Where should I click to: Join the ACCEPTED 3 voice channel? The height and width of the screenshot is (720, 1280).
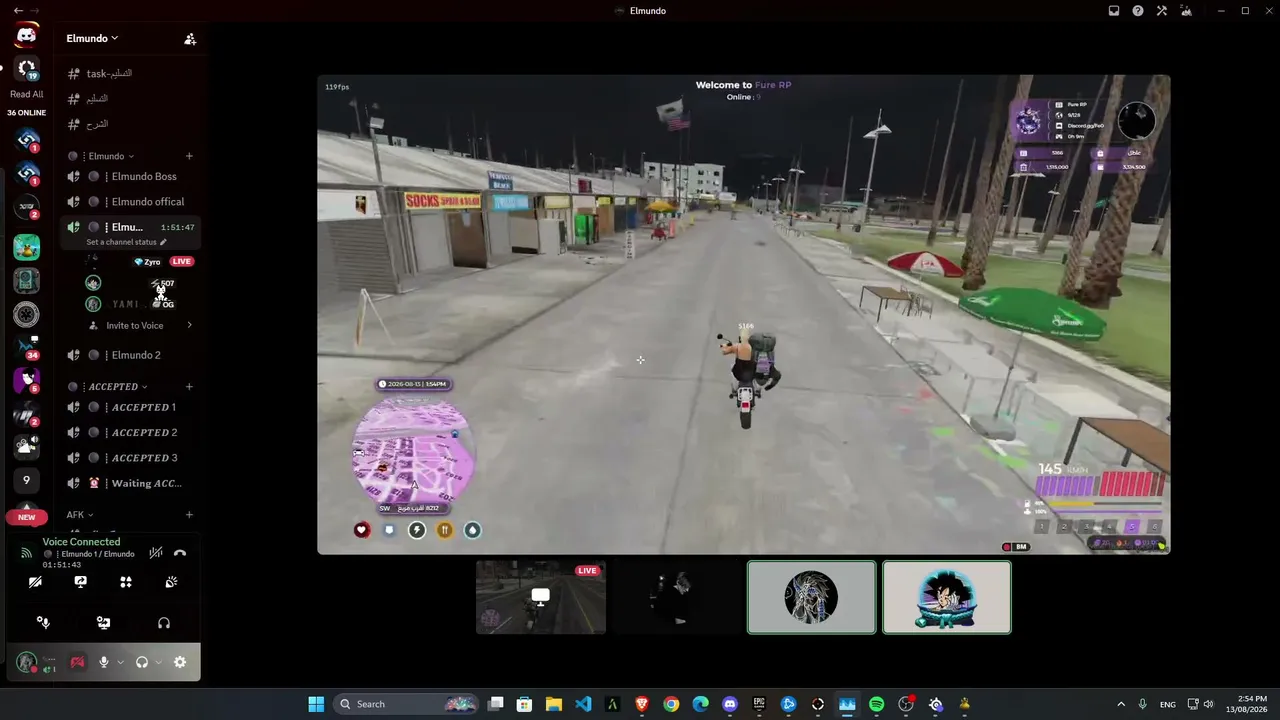[130, 458]
